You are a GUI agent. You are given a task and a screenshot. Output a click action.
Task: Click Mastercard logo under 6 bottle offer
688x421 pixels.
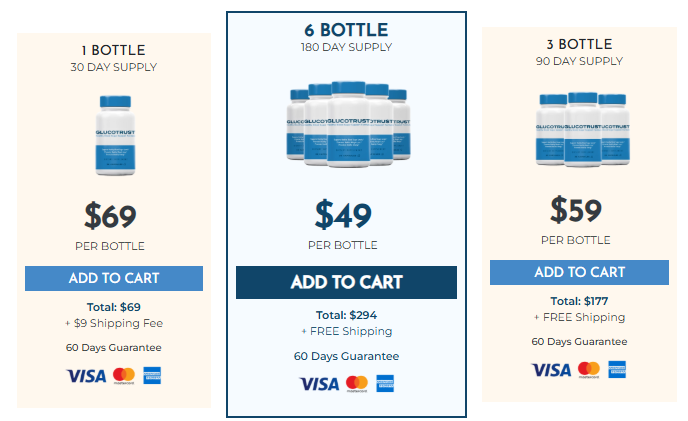point(357,384)
